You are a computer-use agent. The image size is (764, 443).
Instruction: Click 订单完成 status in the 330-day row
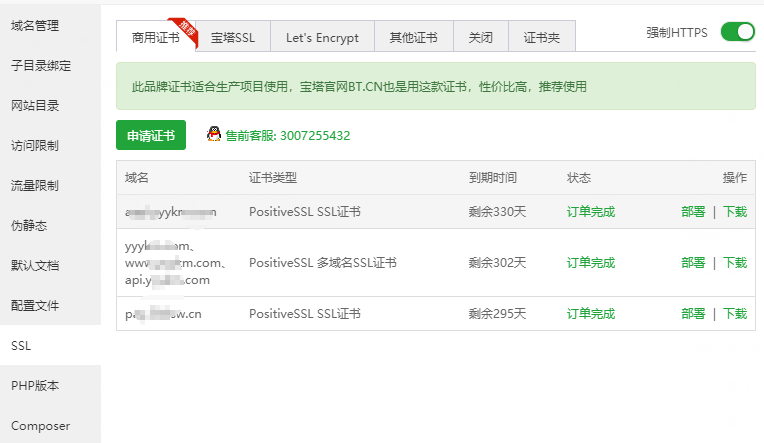point(591,212)
